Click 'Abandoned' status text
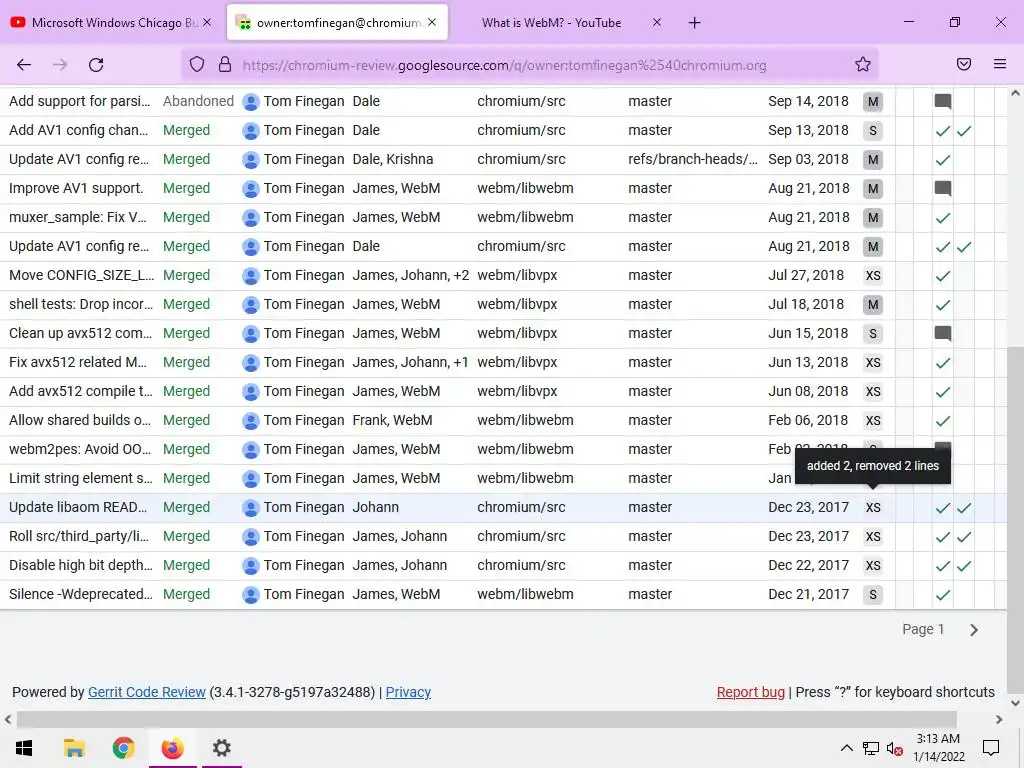 (198, 101)
